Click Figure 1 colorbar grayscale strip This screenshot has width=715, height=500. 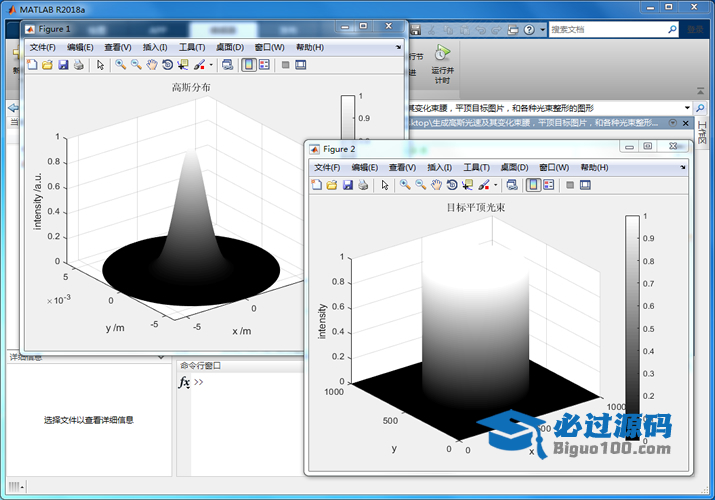pos(348,118)
